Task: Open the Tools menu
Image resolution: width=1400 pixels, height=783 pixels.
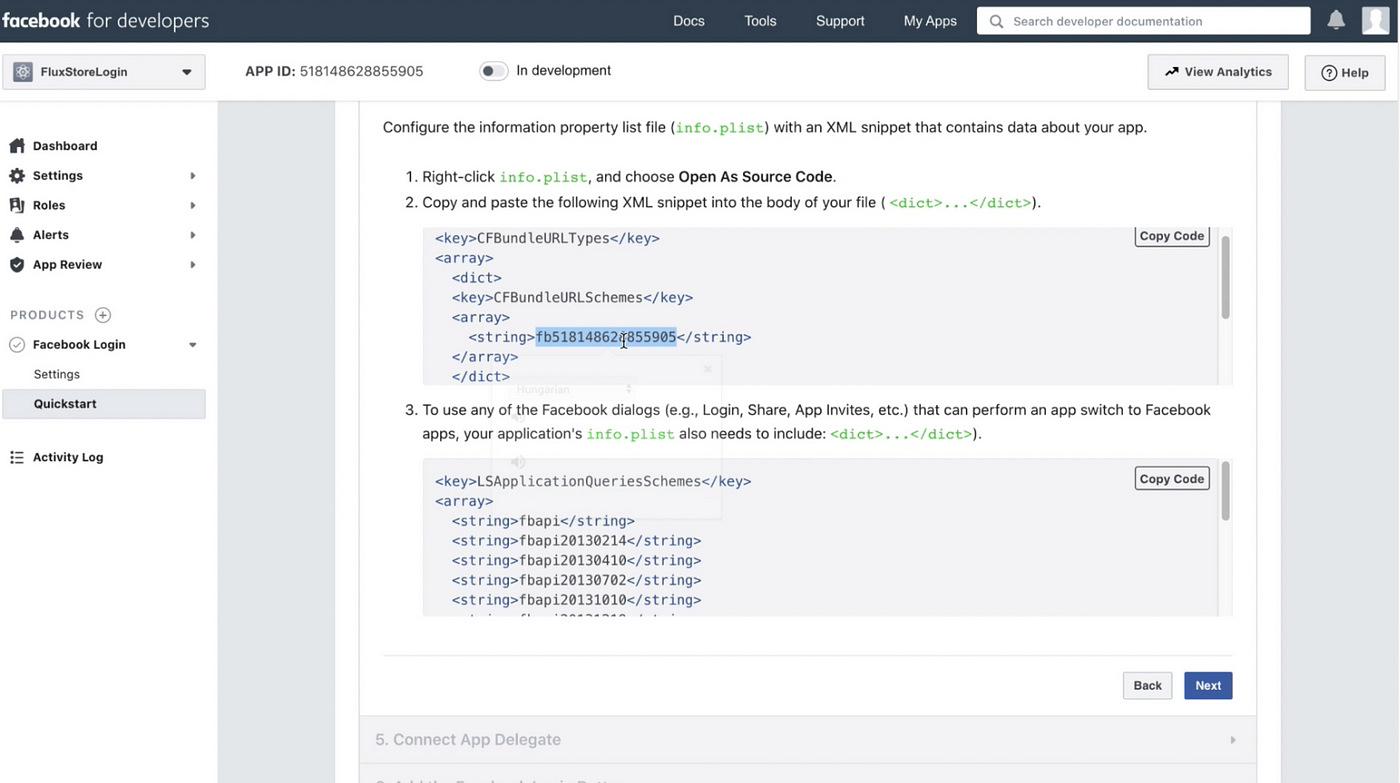Action: pyautogui.click(x=760, y=21)
